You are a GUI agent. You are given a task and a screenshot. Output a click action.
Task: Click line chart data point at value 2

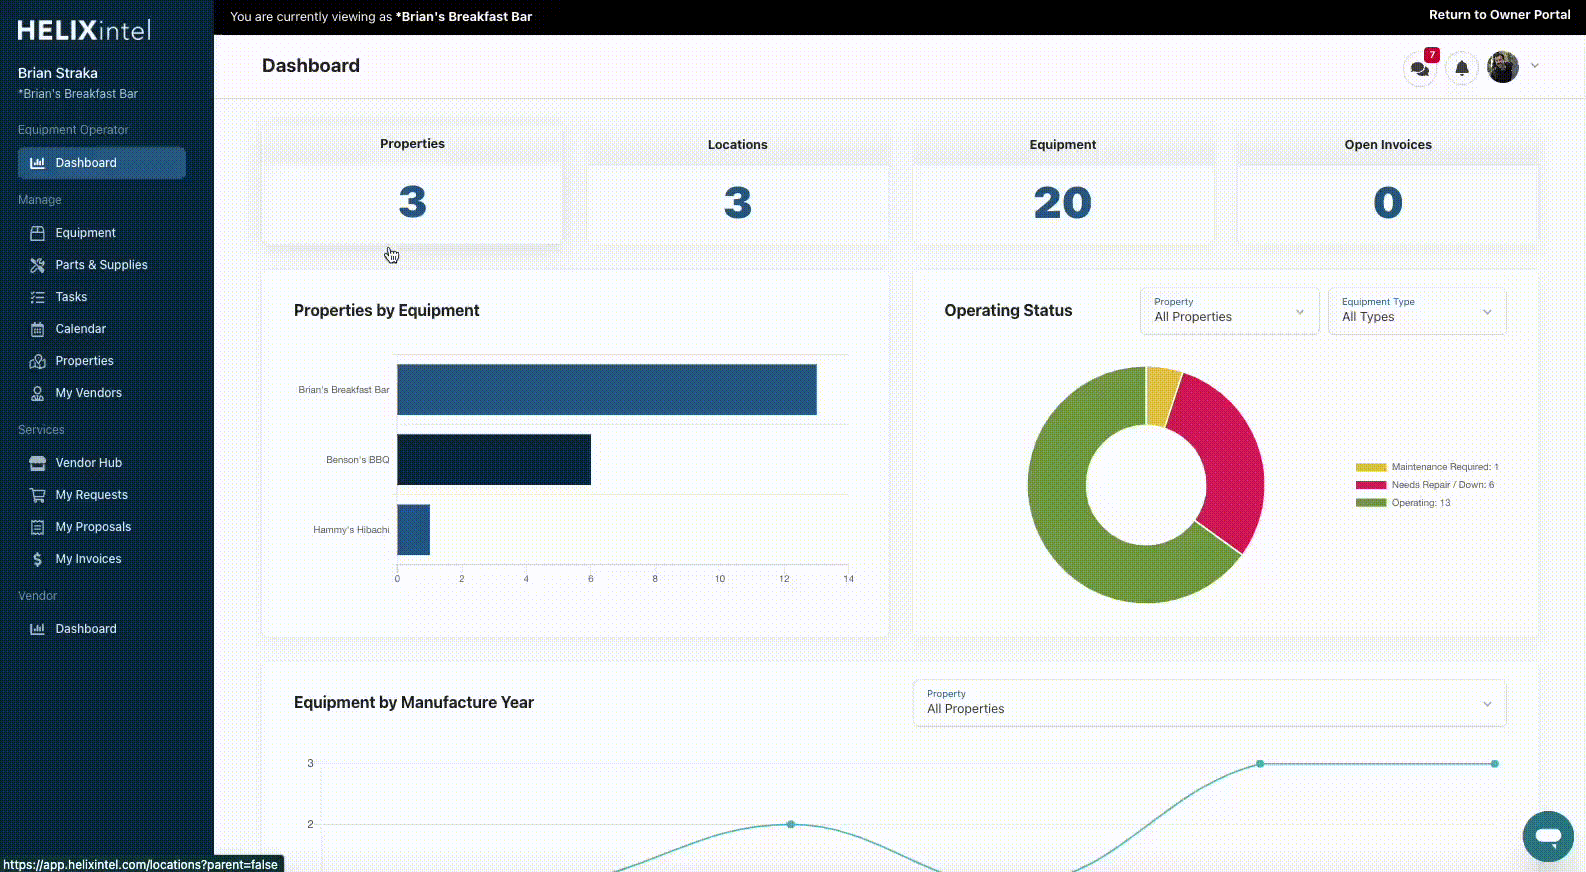[791, 824]
